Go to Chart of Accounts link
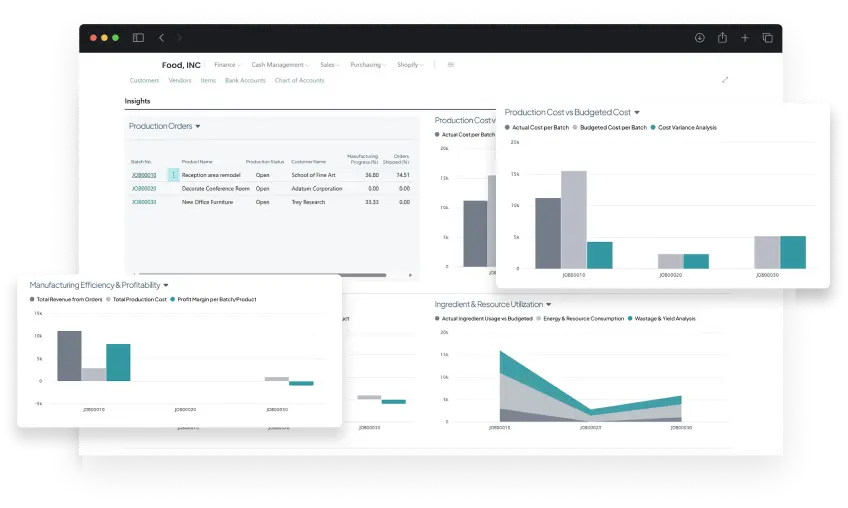Viewport: 848px width, 508px height. [299, 80]
